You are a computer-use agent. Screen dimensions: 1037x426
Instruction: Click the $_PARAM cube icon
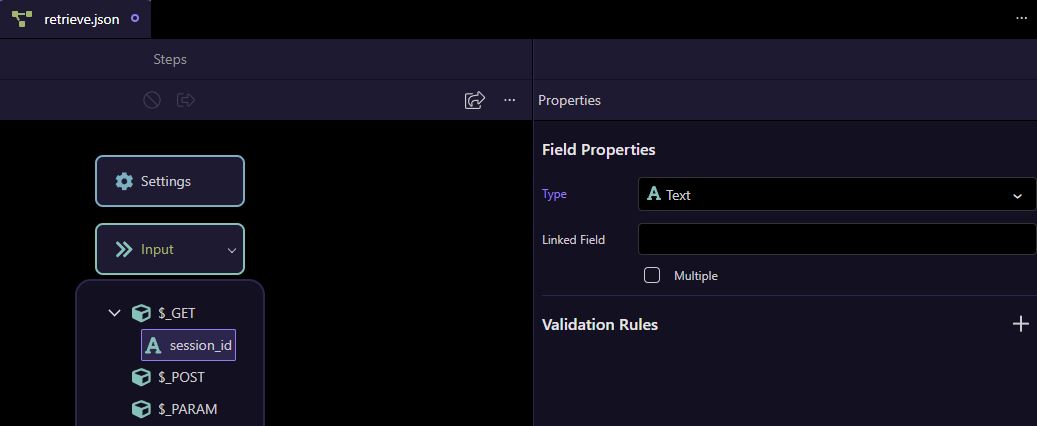141,409
